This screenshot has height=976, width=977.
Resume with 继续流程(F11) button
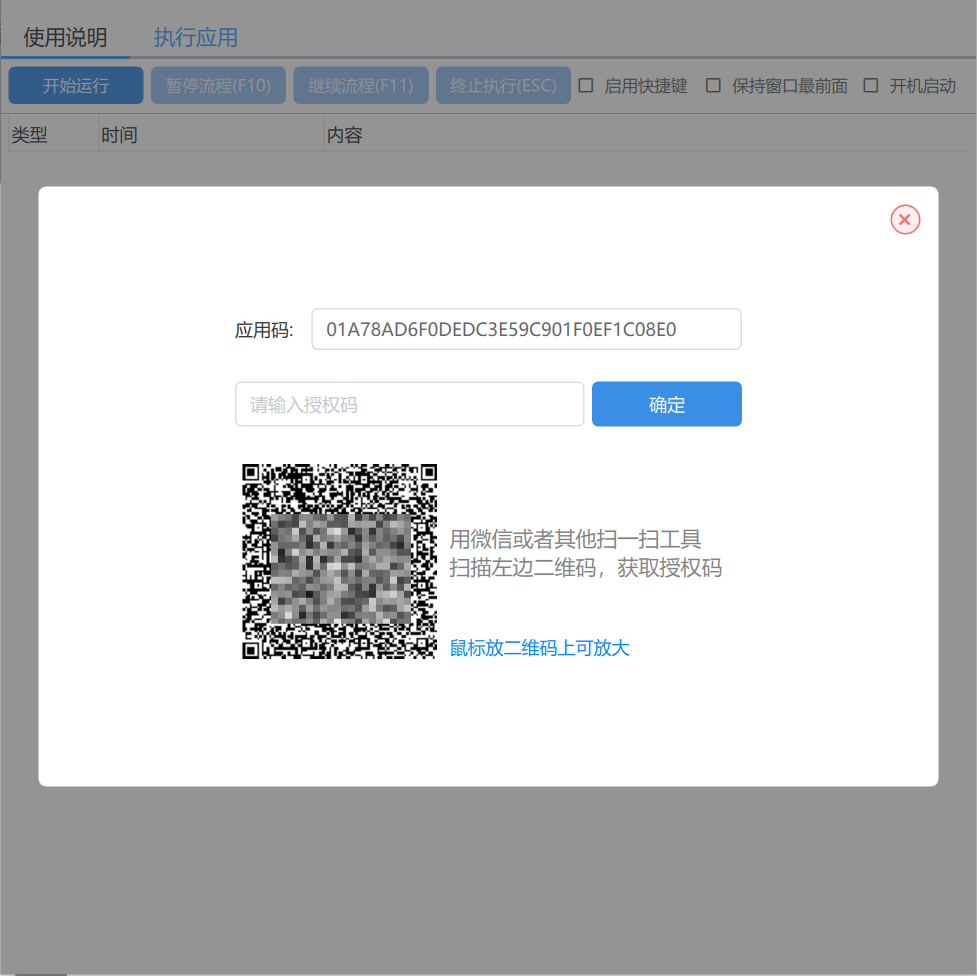[x=361, y=85]
